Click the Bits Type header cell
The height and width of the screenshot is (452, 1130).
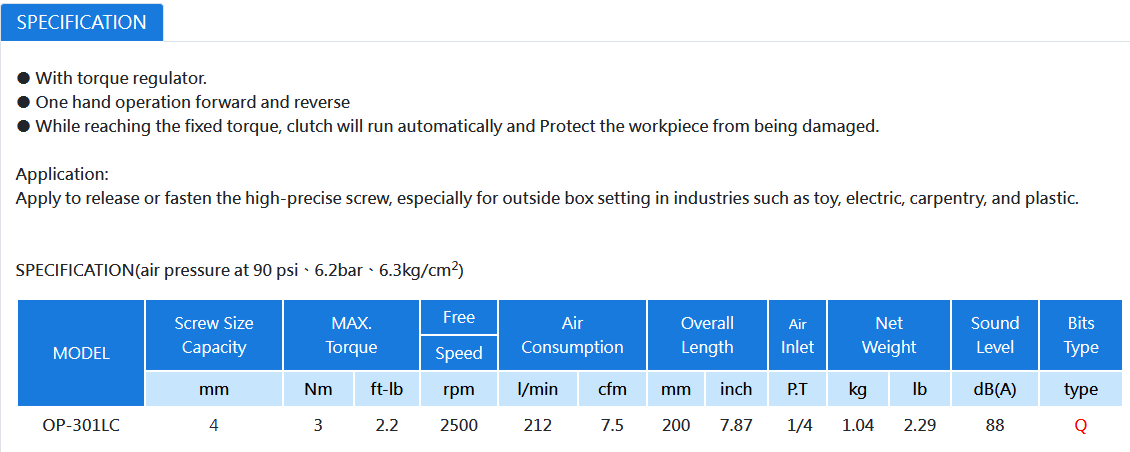click(x=1080, y=335)
